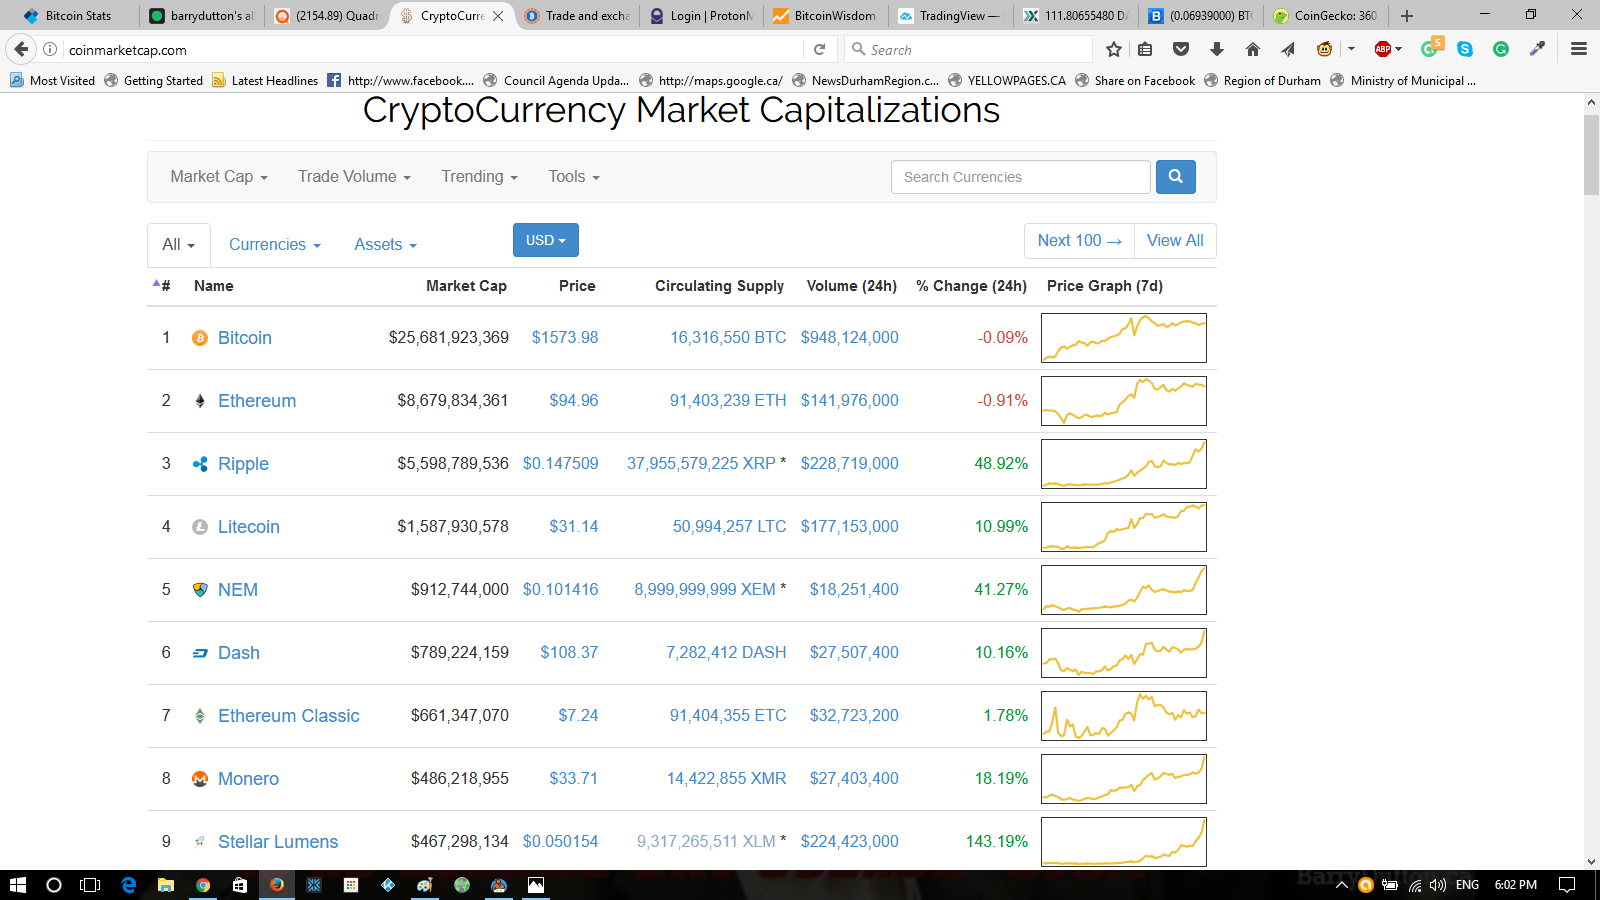
Task: Open Monero price $33.71 link
Action: 573,778
